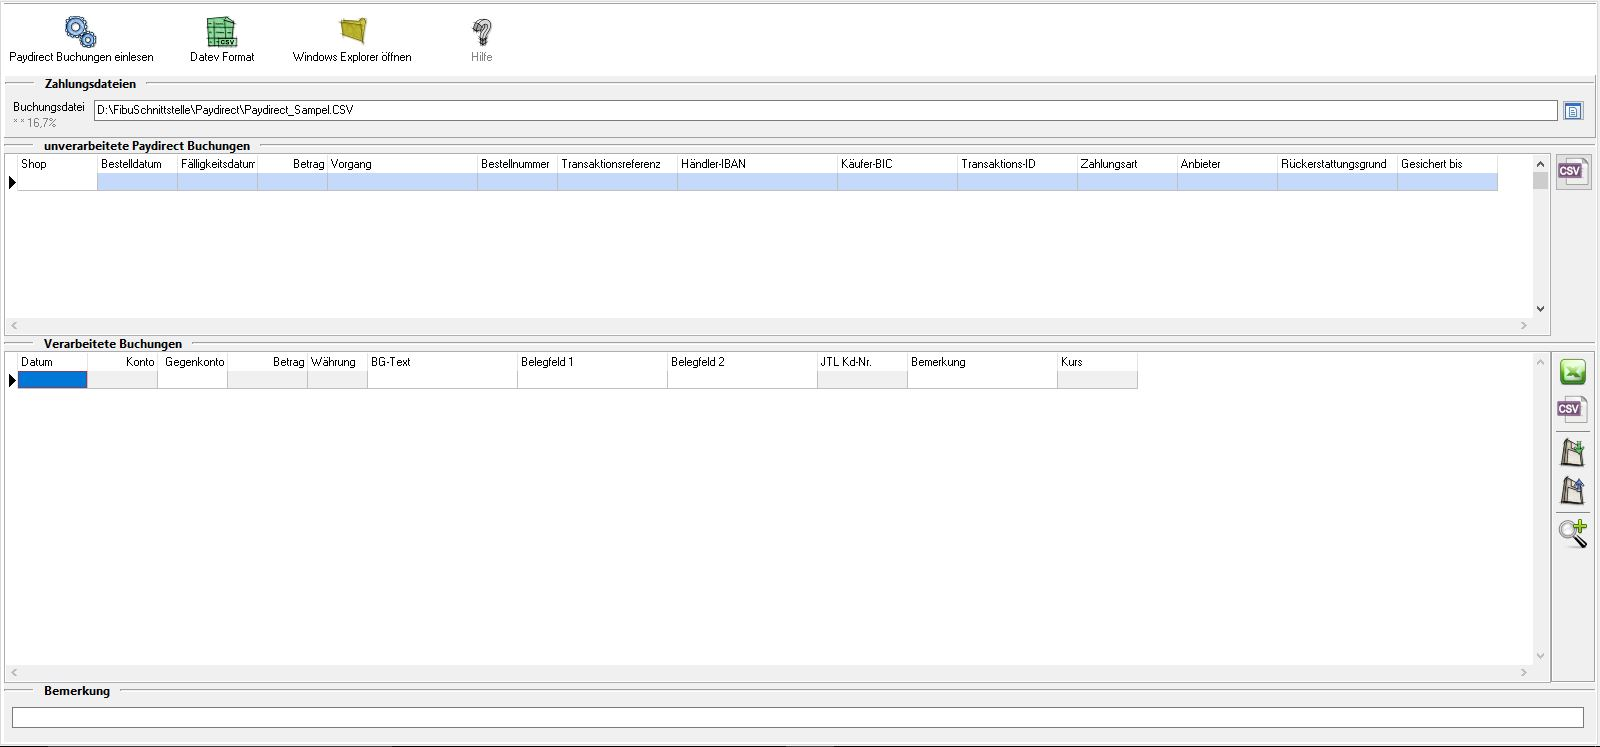Viewport: 1600px width, 747px height.
Task: Click browse icon beside Buchungsdatei path
Action: click(x=1573, y=111)
